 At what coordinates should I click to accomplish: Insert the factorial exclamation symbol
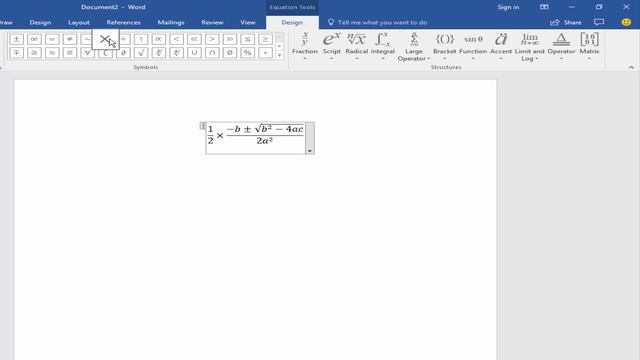(x=141, y=39)
